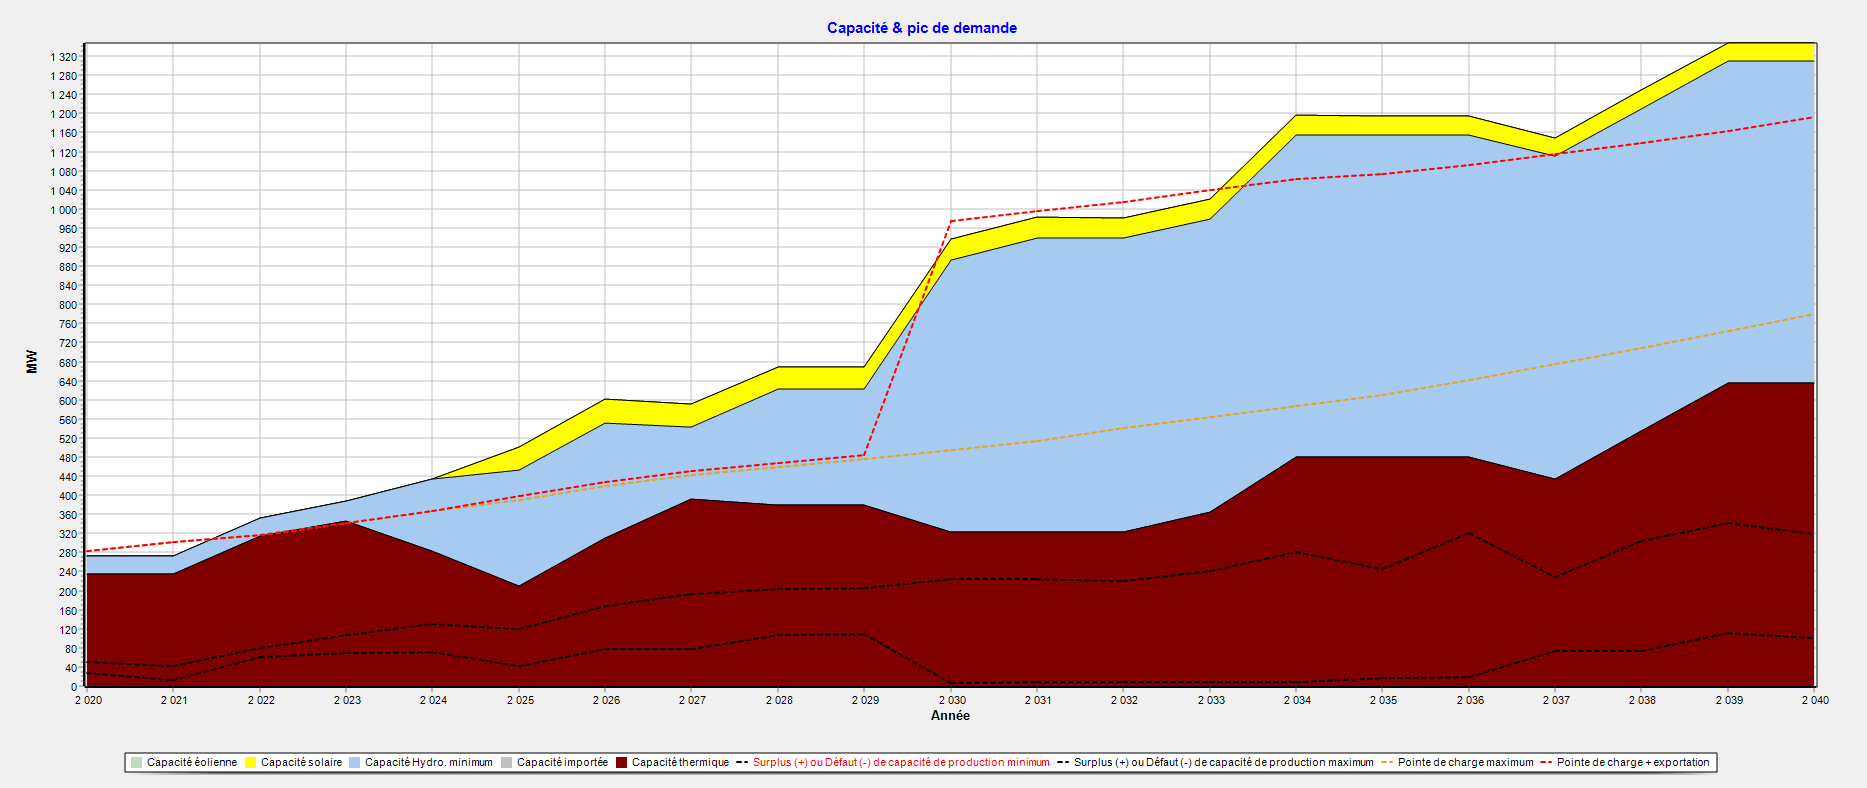Click the '1 200' y-axis tick label
The width and height of the screenshot is (1867, 788).
[x=63, y=114]
